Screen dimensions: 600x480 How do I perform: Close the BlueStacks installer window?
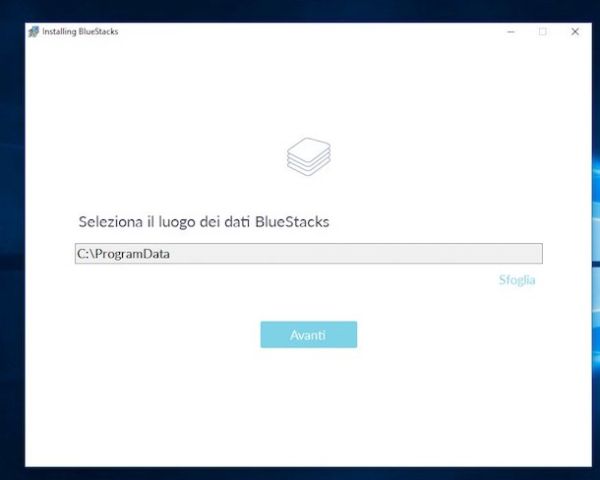coord(575,32)
